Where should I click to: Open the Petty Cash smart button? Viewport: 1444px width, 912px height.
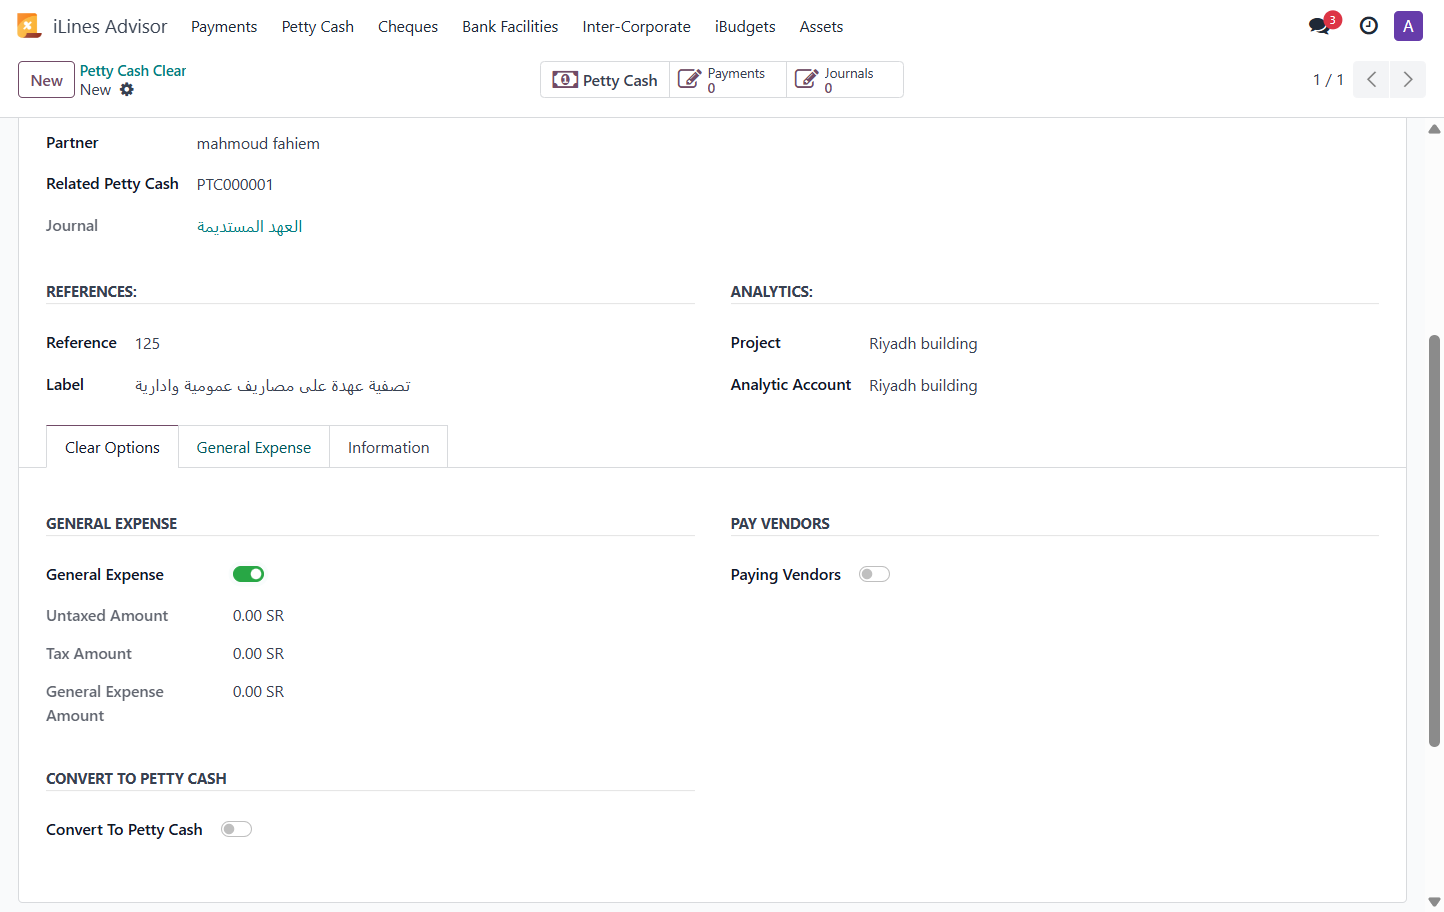[605, 80]
